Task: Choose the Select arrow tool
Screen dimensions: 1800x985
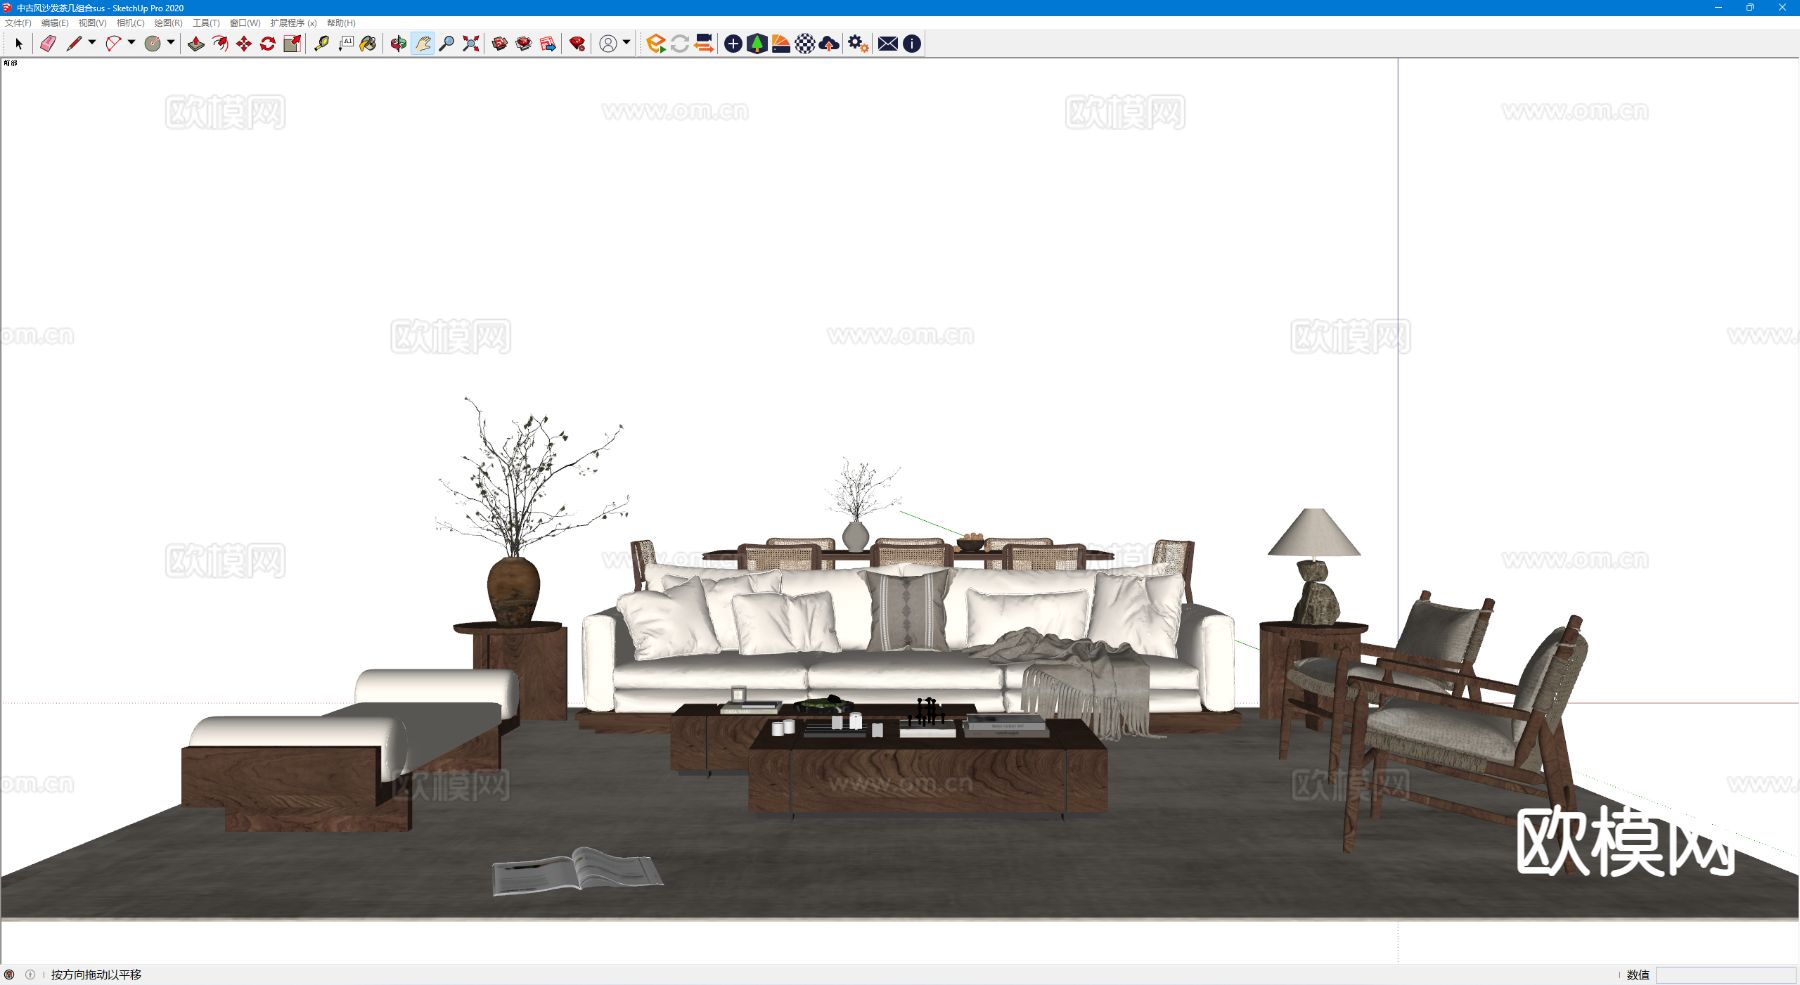Action: tap(18, 44)
